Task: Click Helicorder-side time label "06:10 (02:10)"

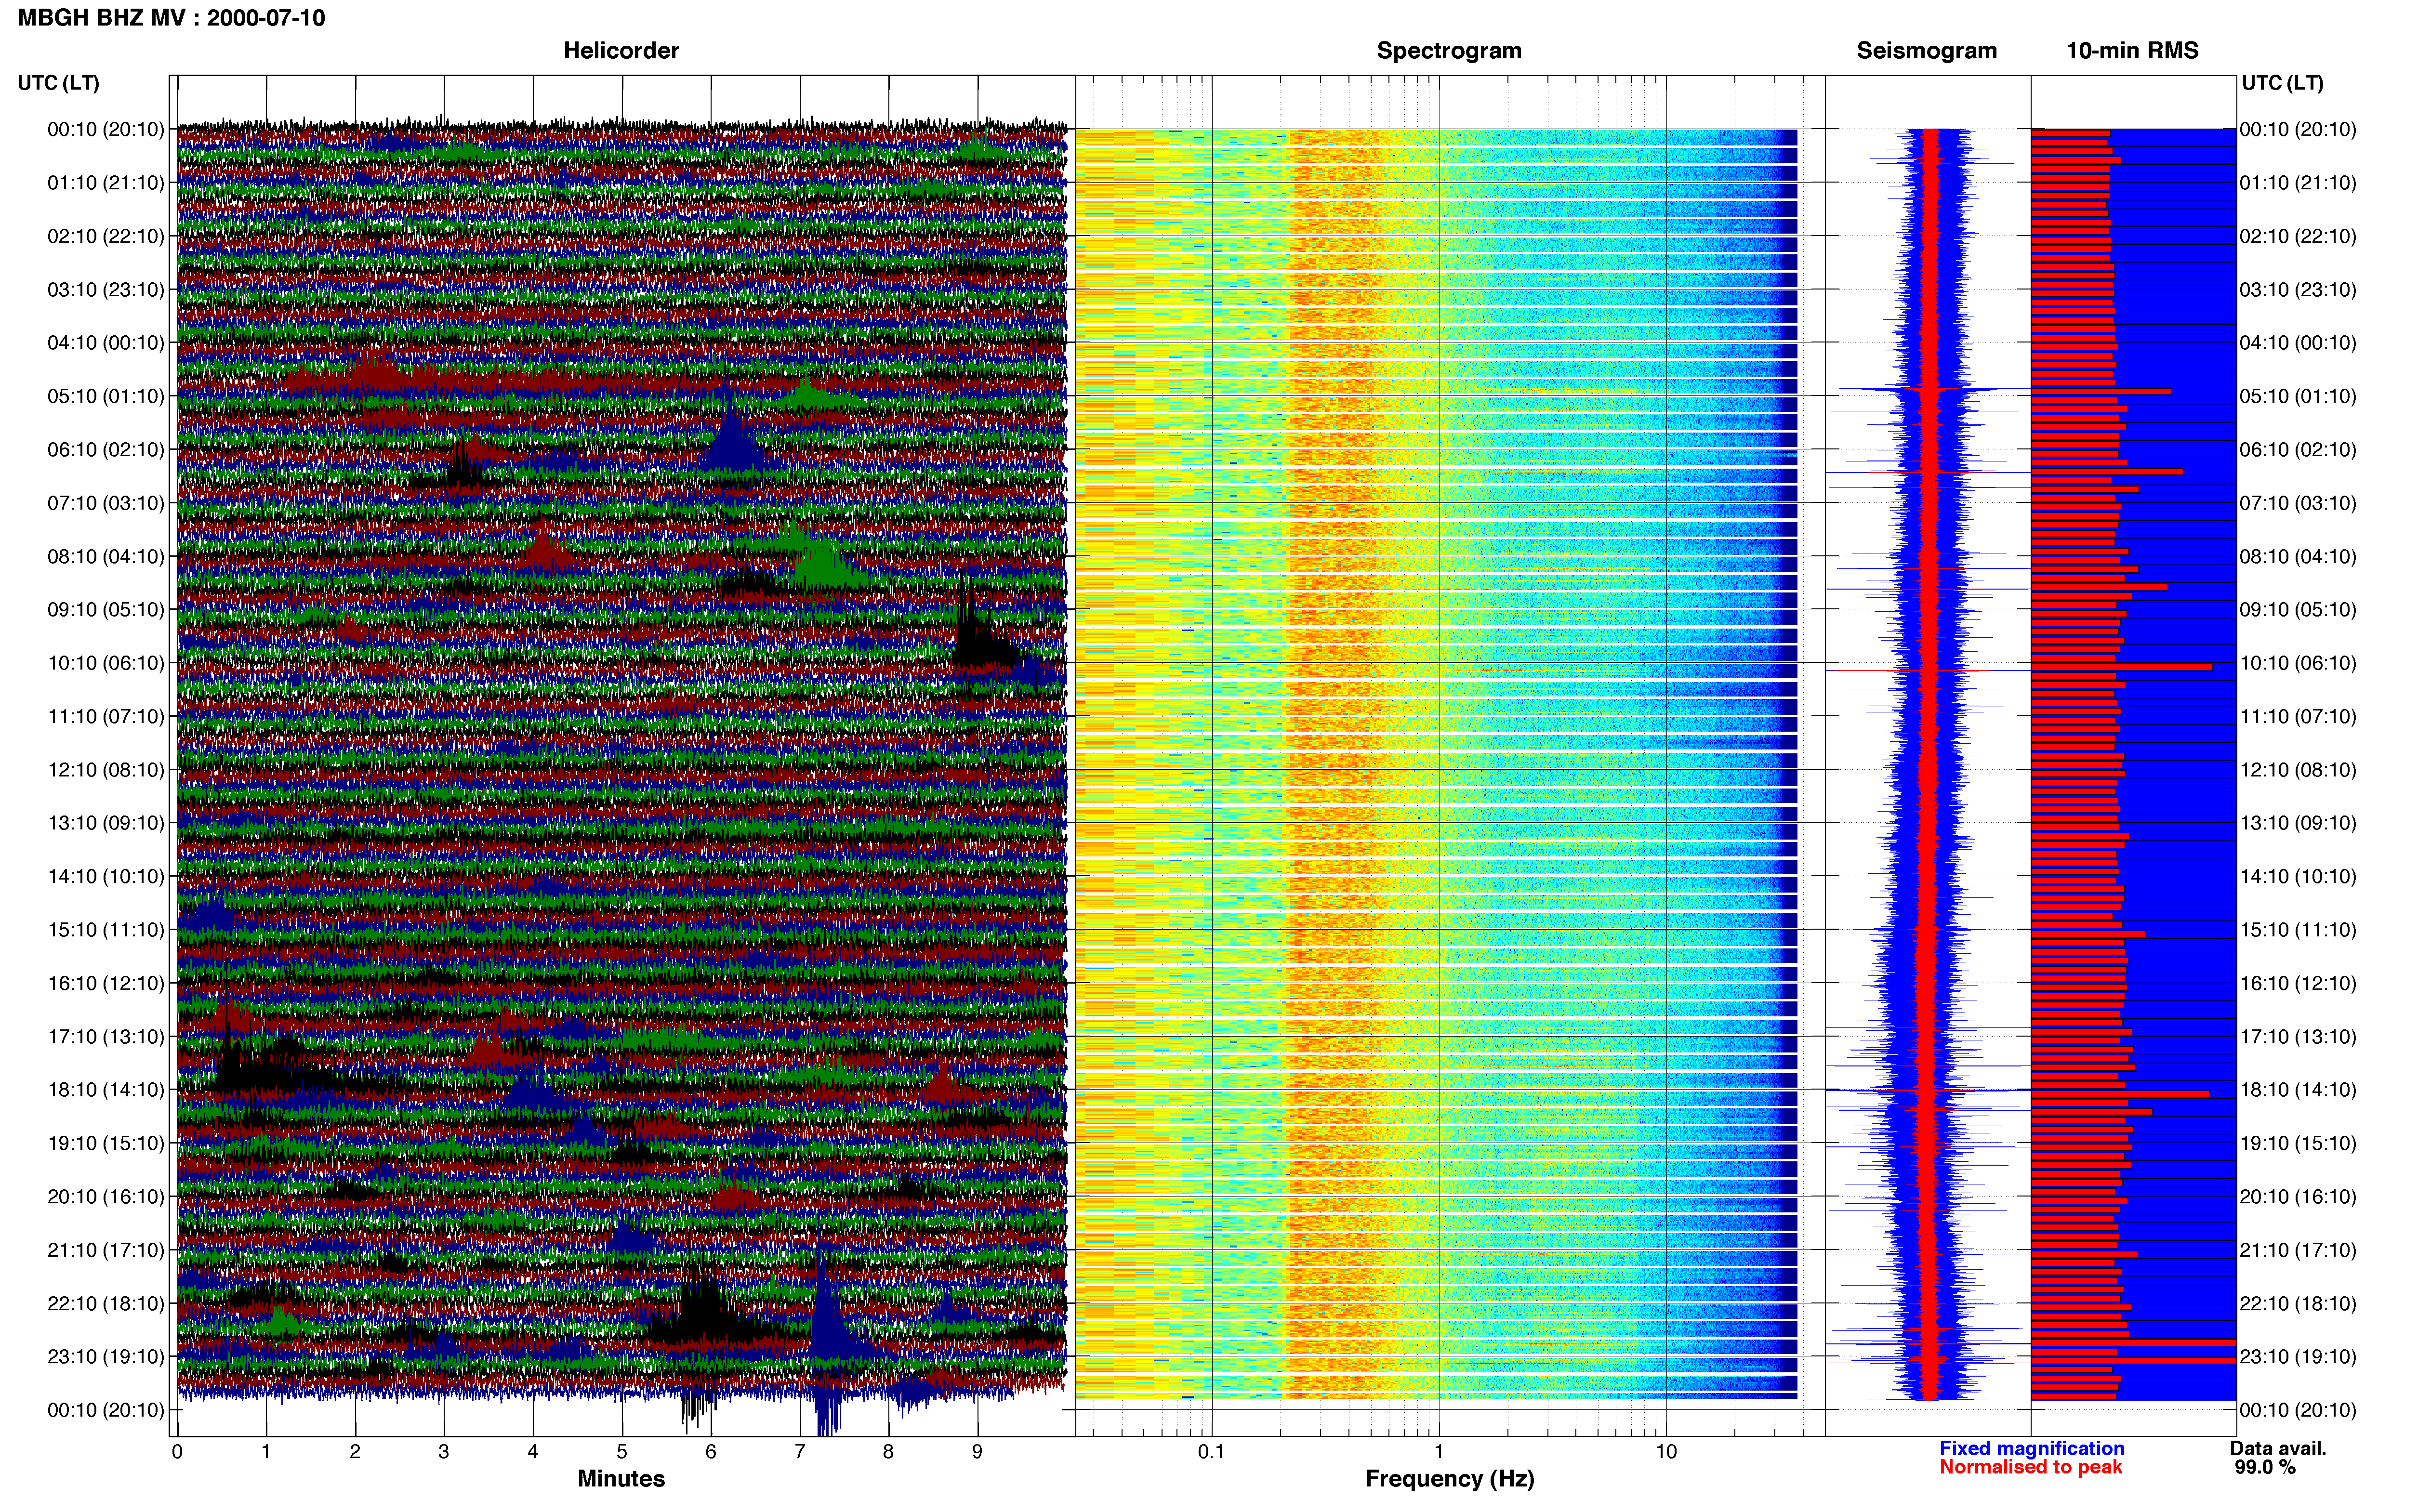Action: [106, 450]
